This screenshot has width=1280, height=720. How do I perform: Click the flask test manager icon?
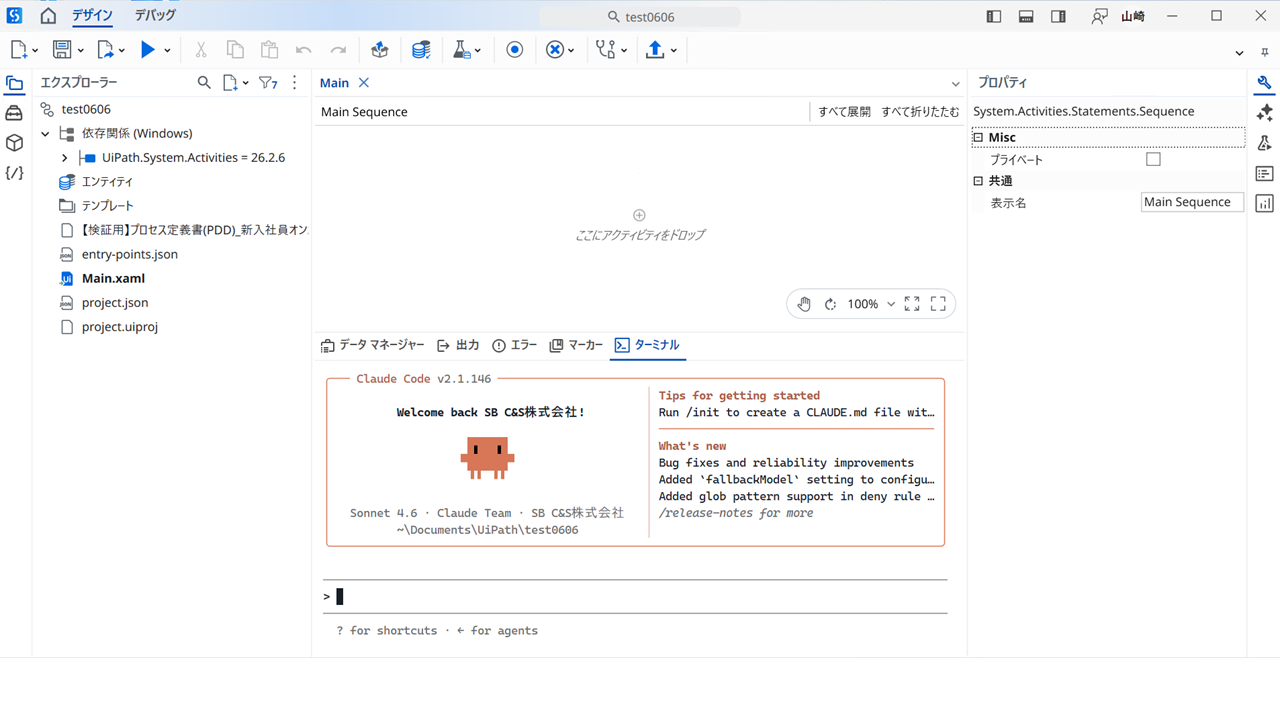click(461, 50)
